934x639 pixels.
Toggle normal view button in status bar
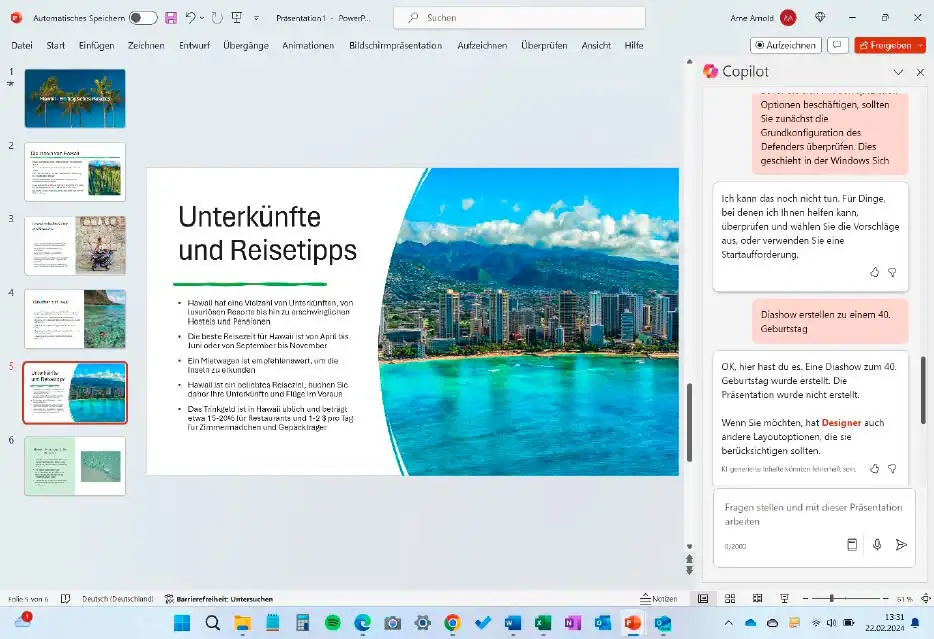tap(703, 598)
